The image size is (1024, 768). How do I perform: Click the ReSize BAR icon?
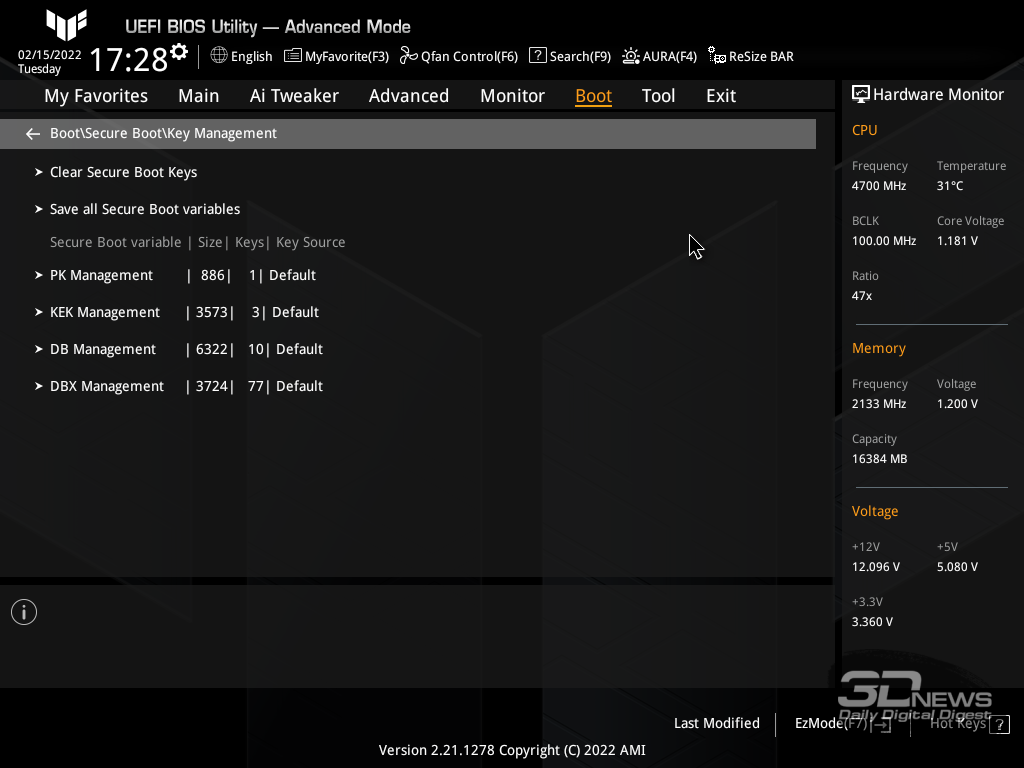(x=716, y=56)
